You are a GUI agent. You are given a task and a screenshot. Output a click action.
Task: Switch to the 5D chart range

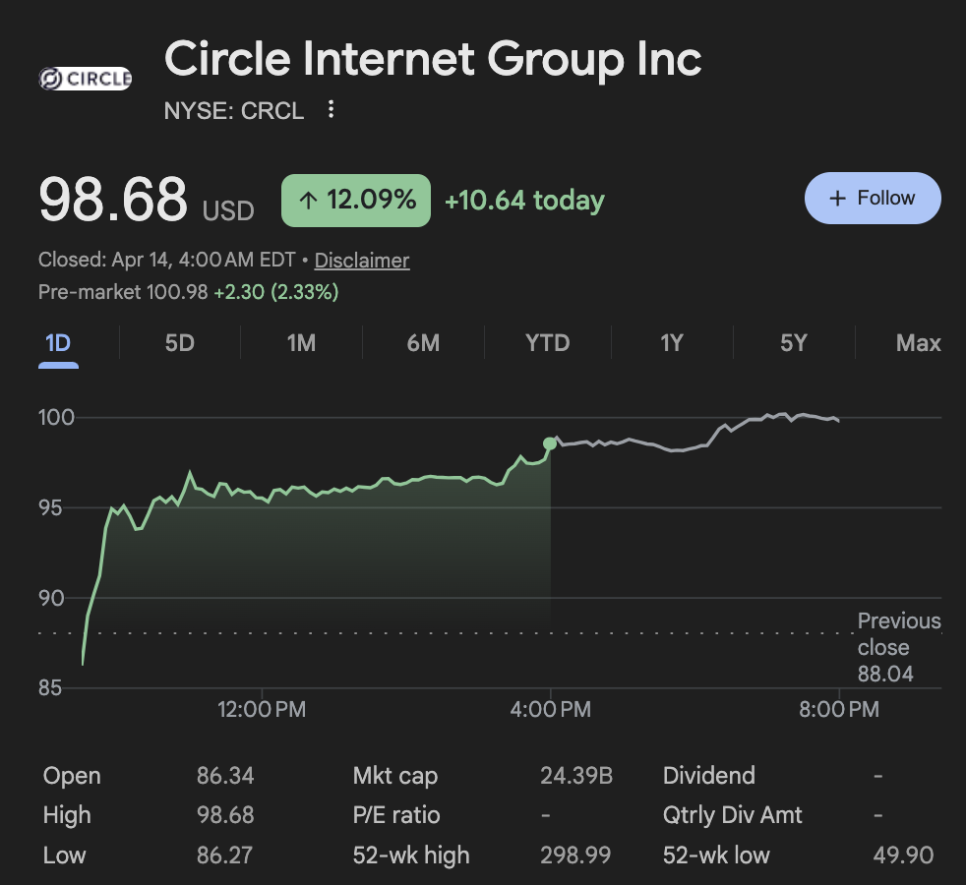(180, 343)
